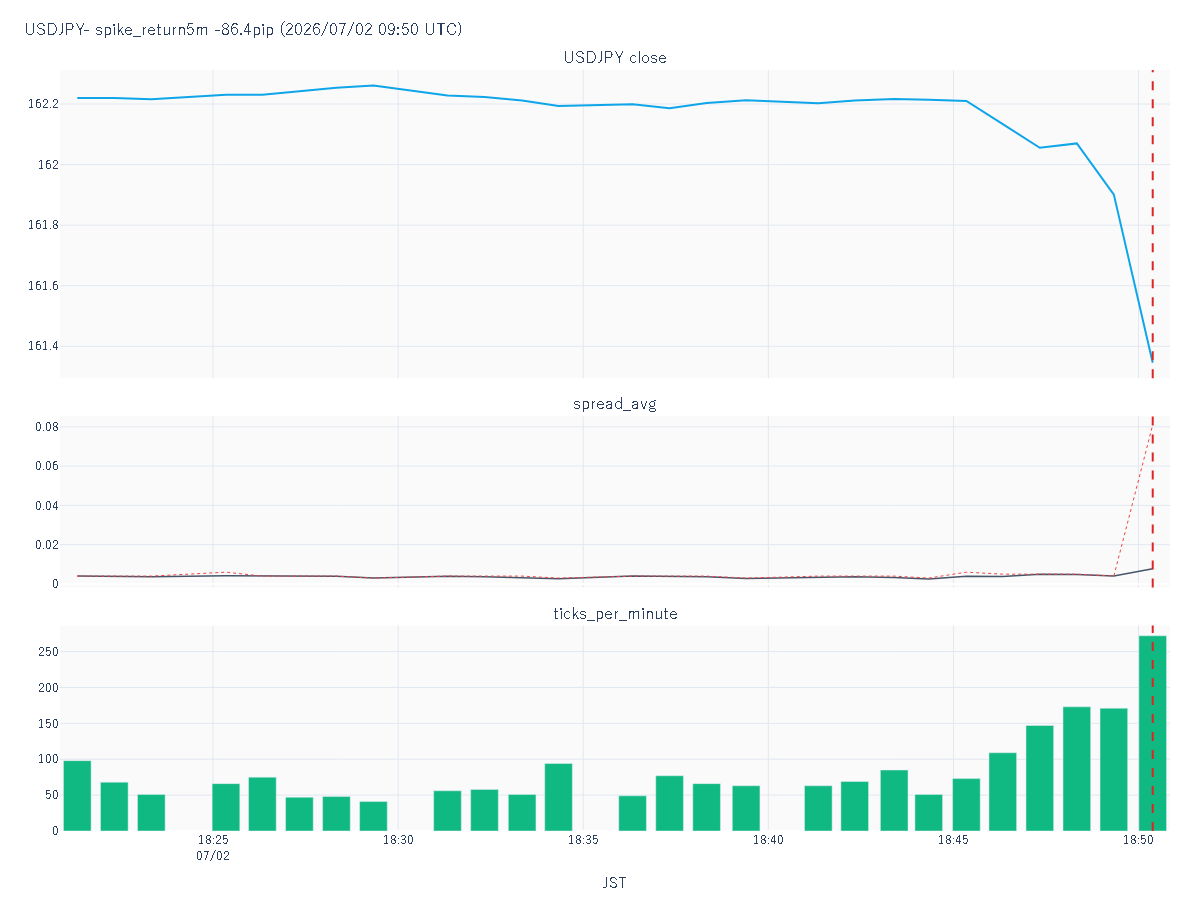The height and width of the screenshot is (900, 1200).
Task: Click the 18:35 x-axis tick label
Action: point(583,841)
